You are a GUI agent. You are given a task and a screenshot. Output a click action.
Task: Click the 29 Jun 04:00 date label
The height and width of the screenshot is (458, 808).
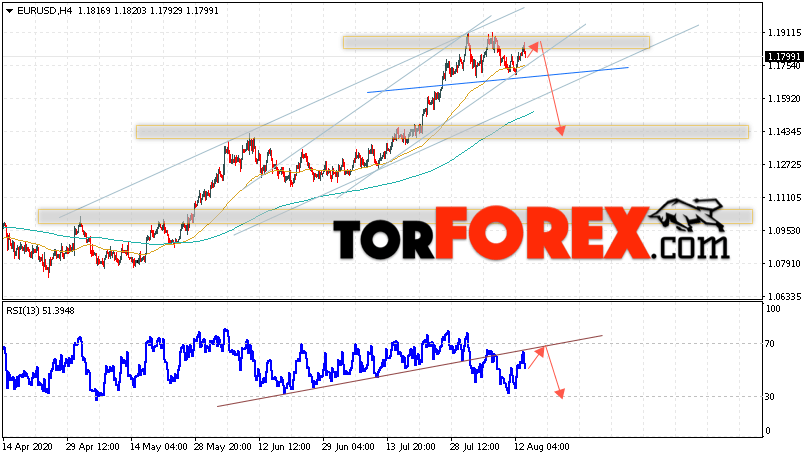(348, 447)
